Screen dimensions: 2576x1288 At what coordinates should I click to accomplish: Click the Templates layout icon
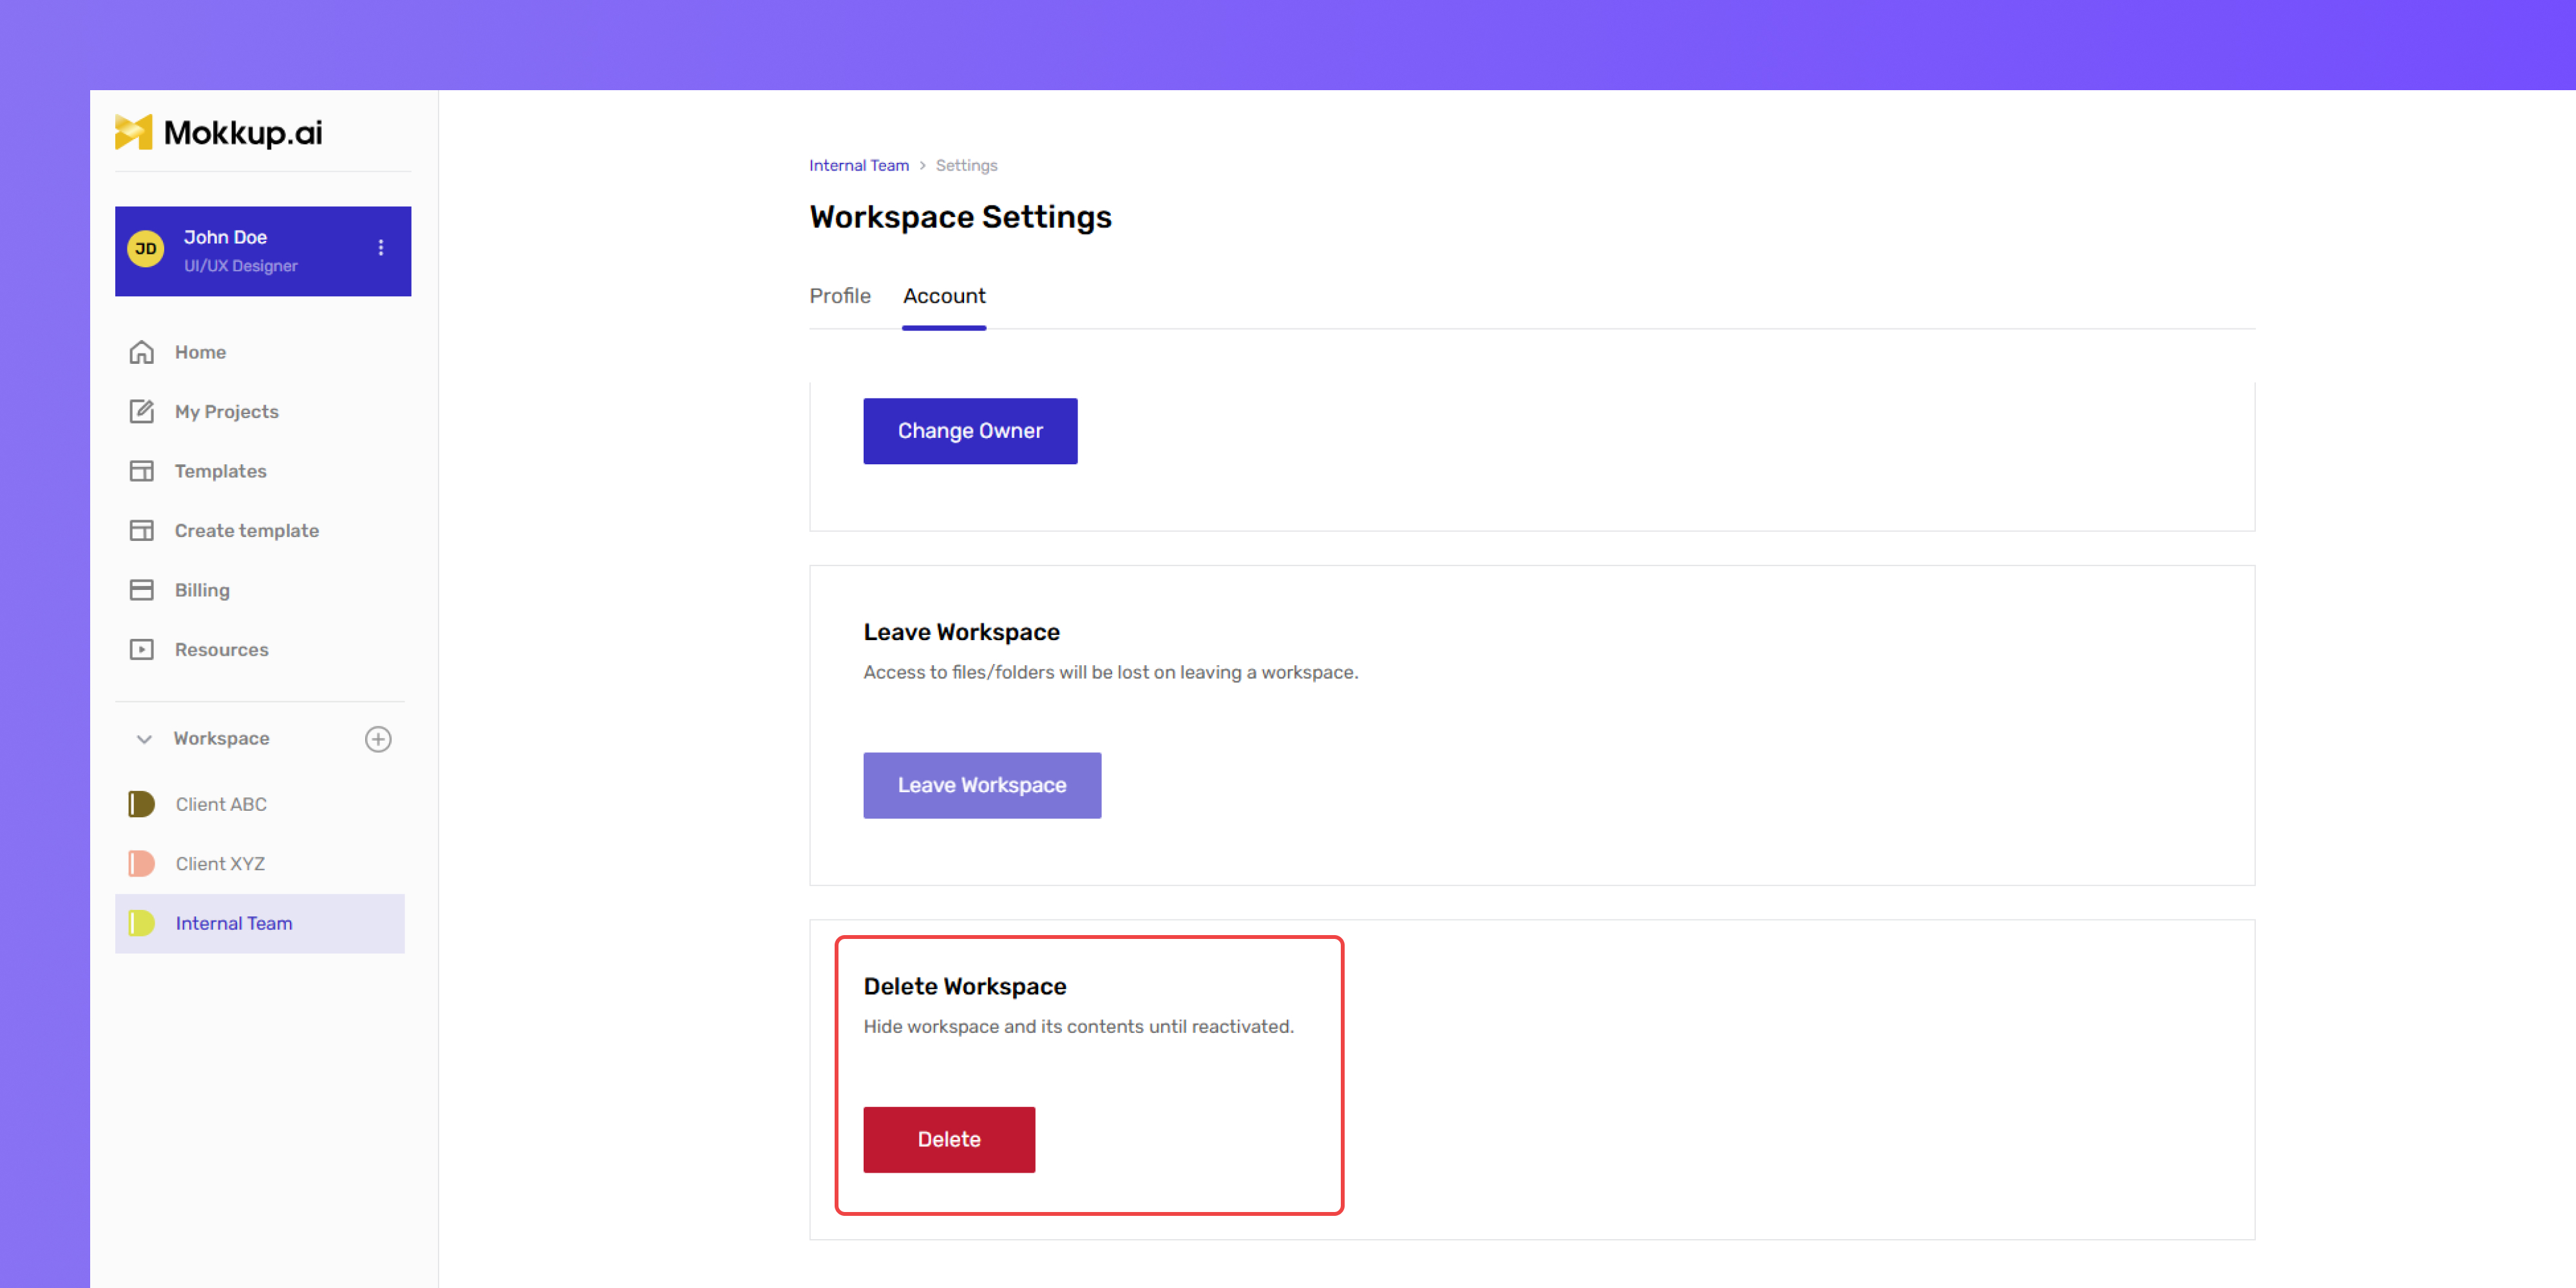click(142, 471)
